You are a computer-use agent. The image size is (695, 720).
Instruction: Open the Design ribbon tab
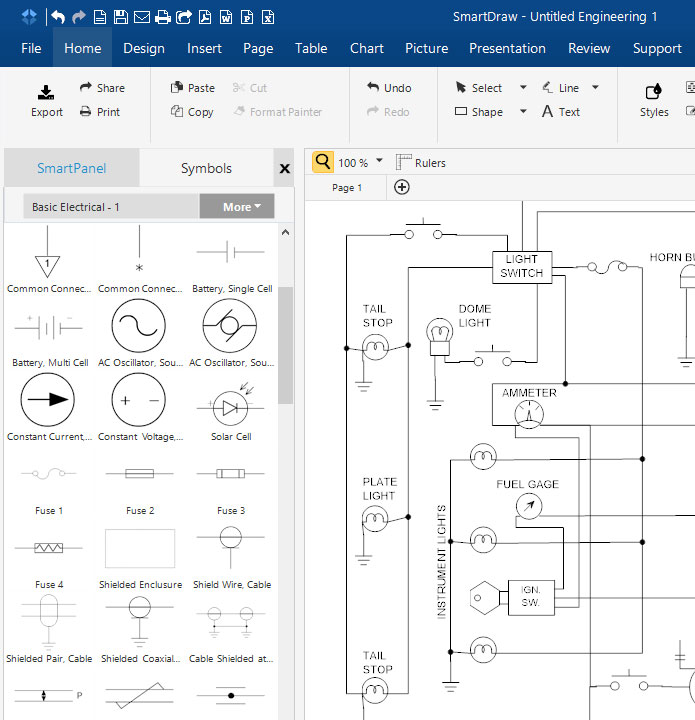tap(144, 48)
